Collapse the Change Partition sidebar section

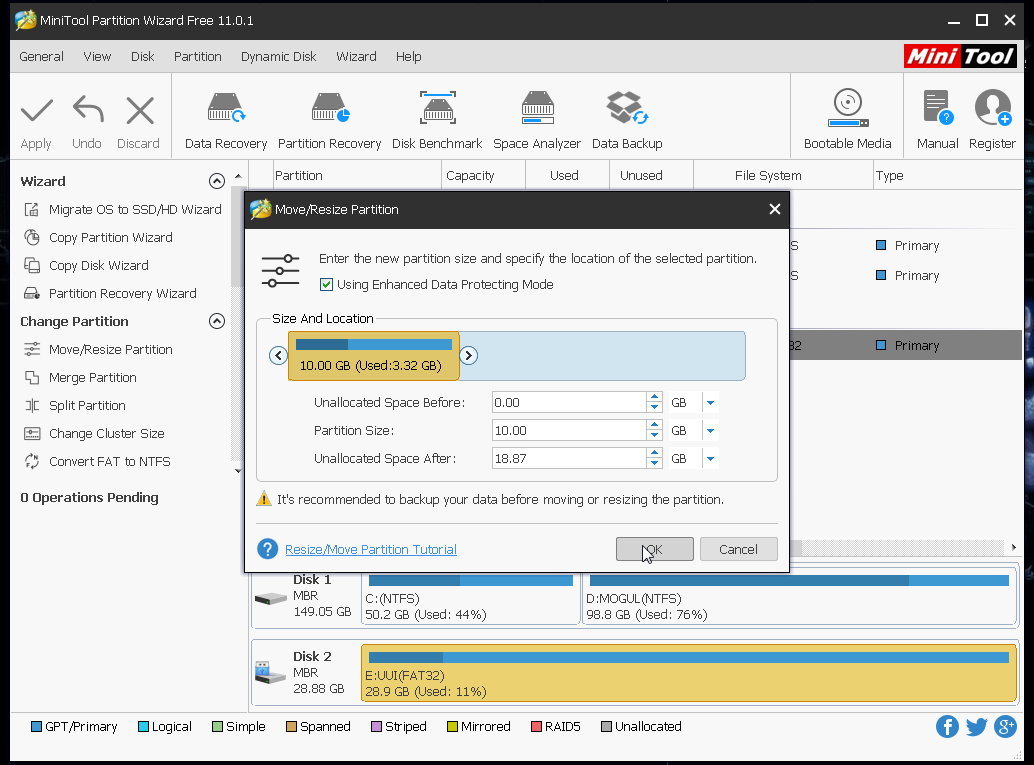coord(216,321)
